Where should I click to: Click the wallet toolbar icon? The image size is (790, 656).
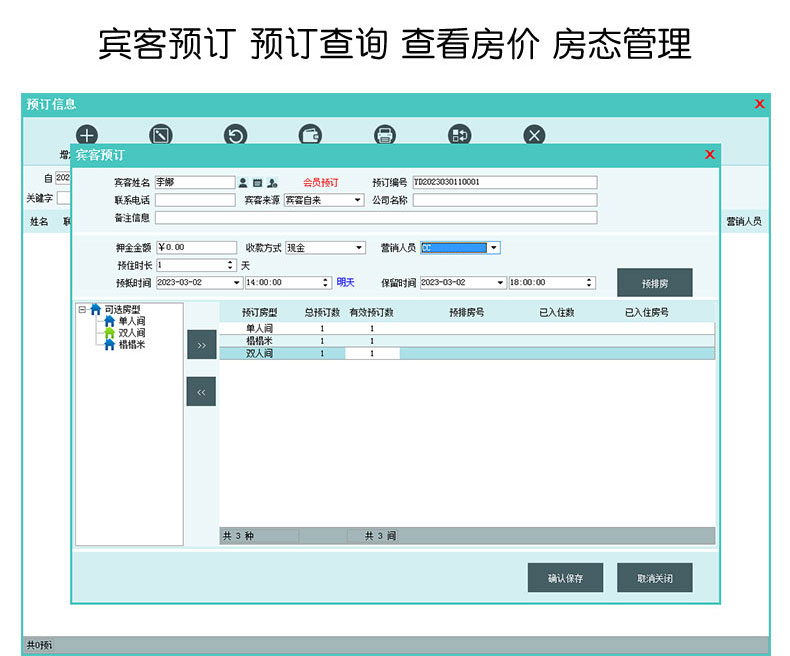click(310, 135)
